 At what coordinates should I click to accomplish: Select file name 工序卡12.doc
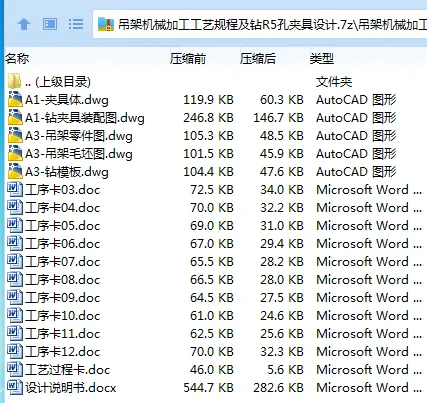click(62, 352)
